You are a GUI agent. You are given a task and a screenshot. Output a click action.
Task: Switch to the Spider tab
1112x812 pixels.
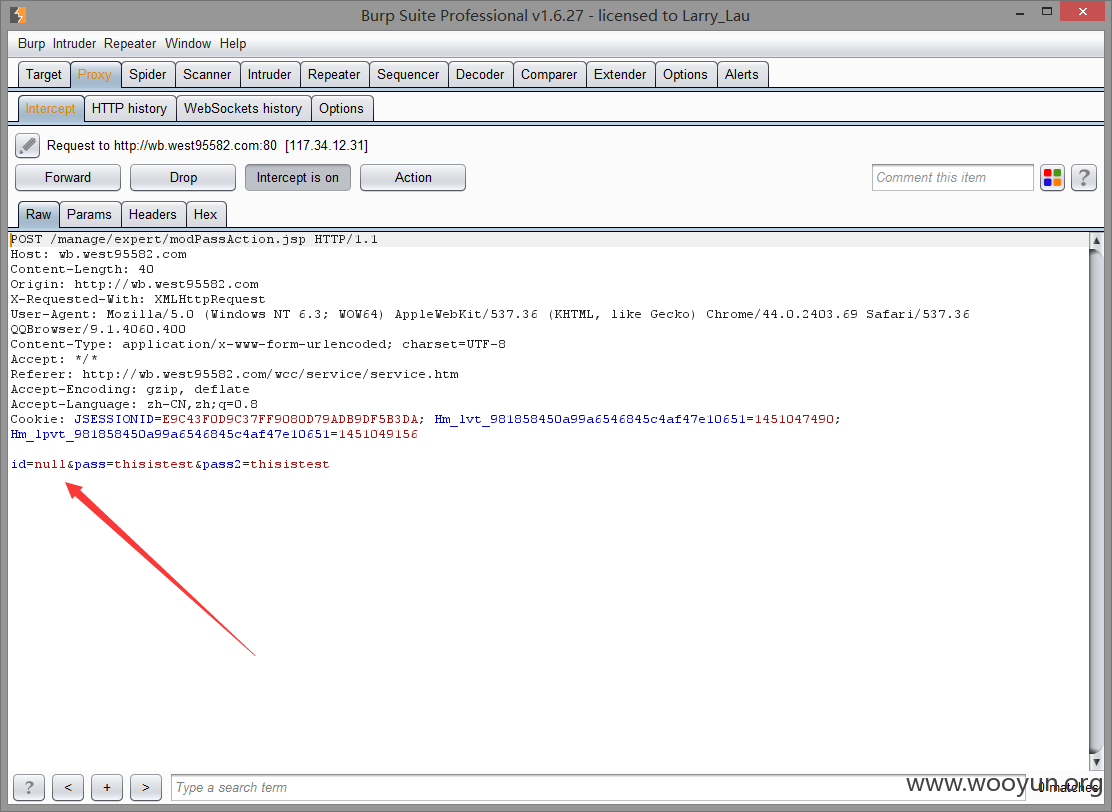(148, 74)
